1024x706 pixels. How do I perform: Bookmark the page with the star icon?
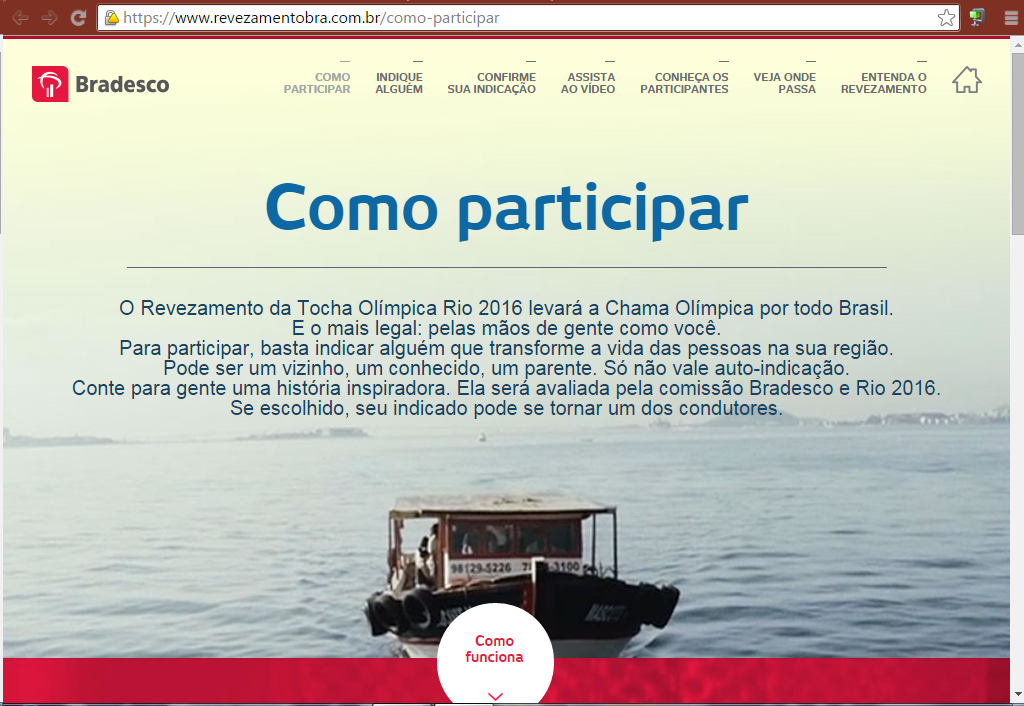[946, 18]
